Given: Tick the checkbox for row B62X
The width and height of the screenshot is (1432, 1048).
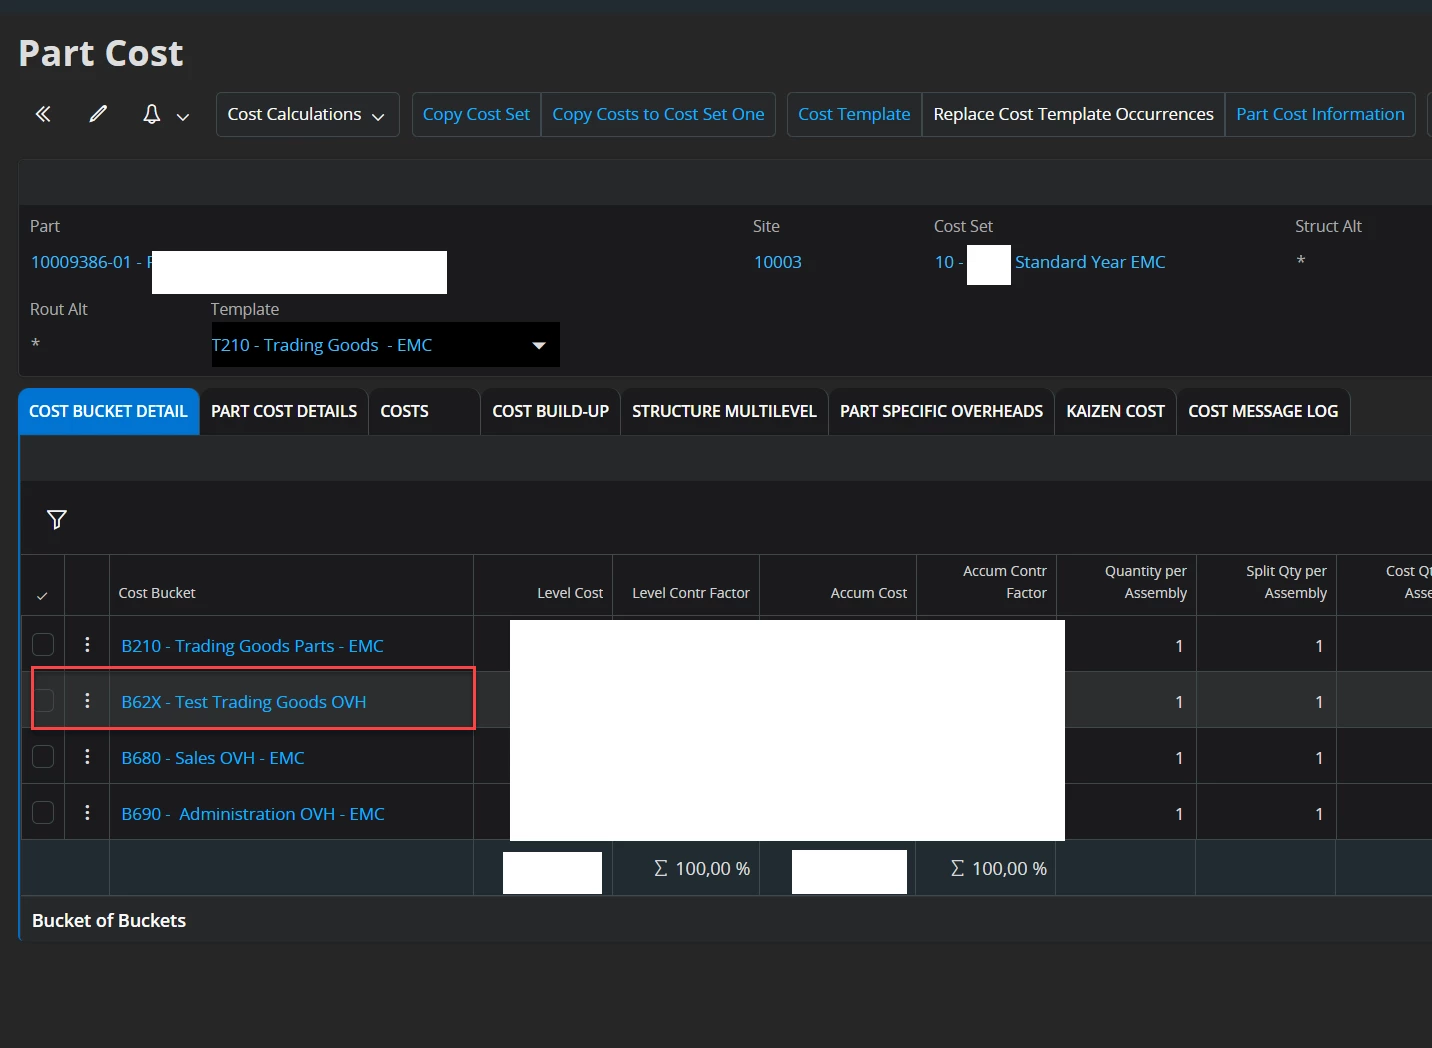Looking at the screenshot, I should (x=43, y=701).
